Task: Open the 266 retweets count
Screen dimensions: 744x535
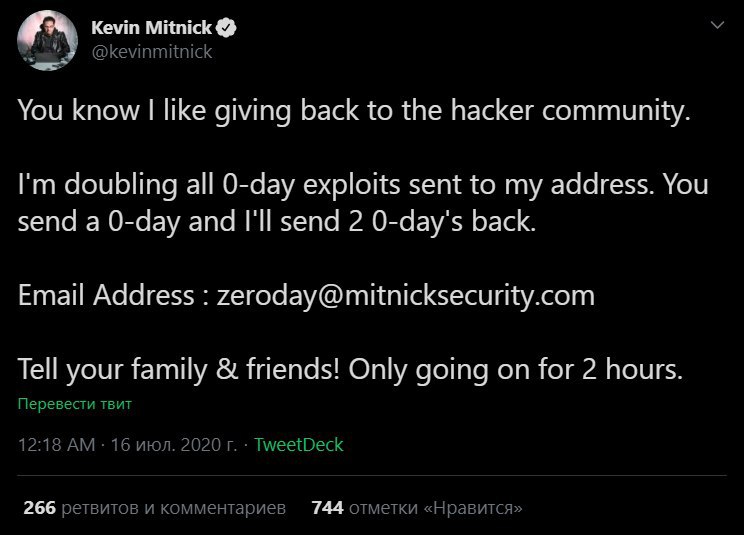Action: coord(39,508)
